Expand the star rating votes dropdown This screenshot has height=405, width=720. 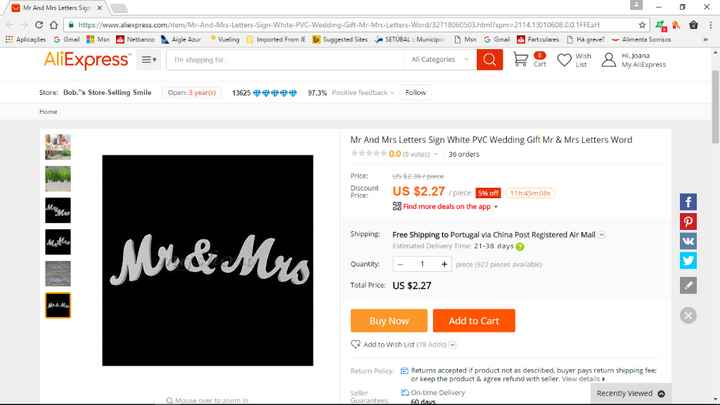(436, 154)
